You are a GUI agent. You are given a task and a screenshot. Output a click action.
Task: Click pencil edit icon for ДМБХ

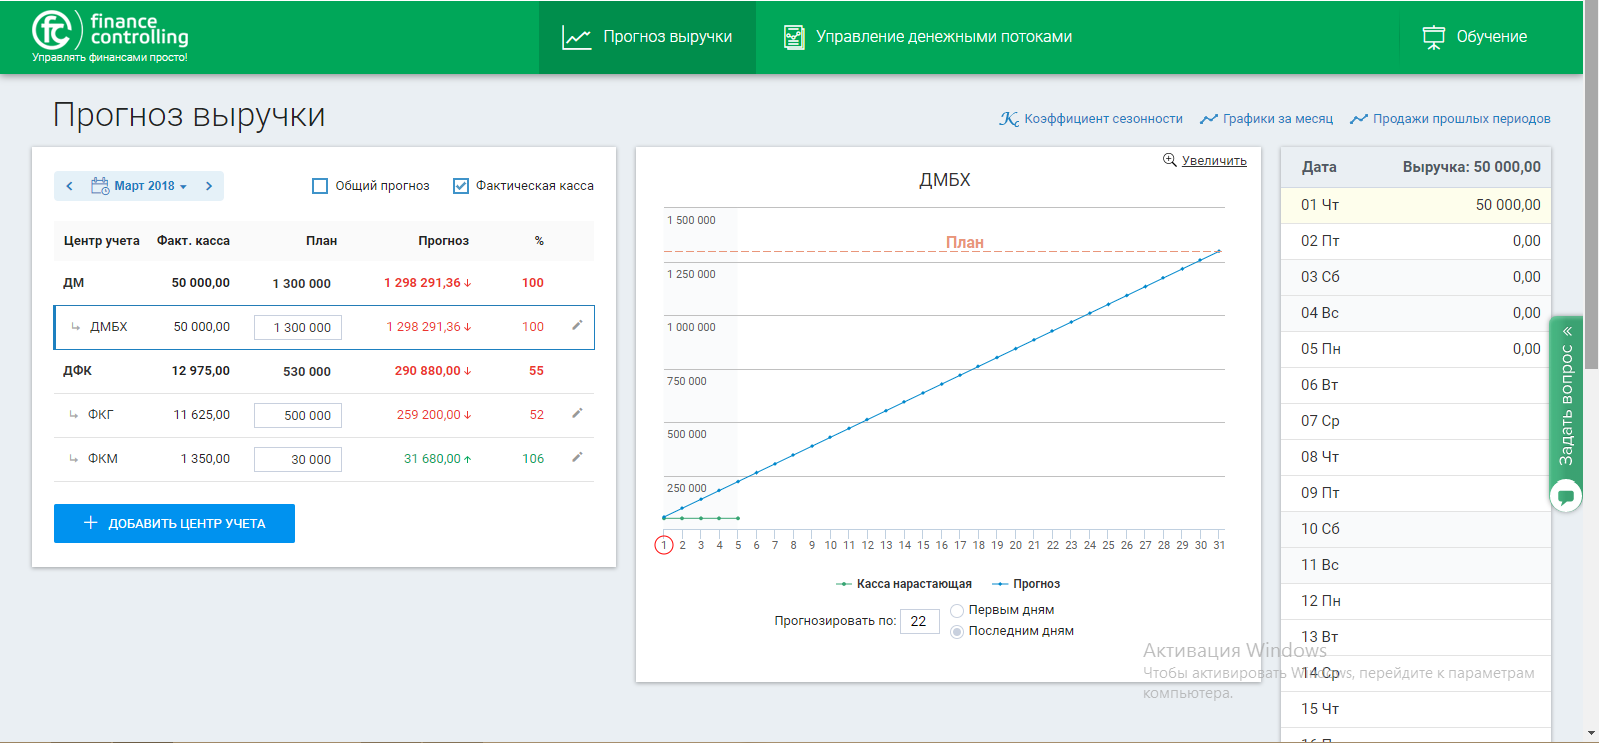point(577,325)
